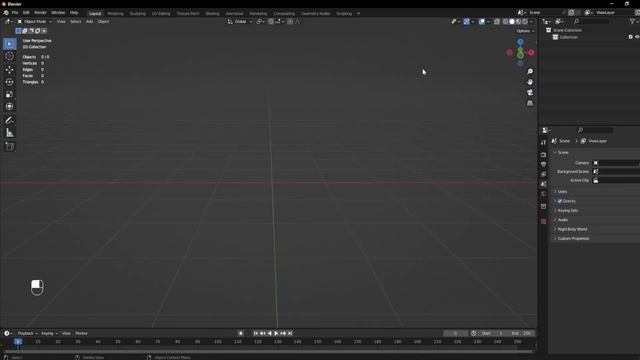Click the red X axis gizmo circle
The height and width of the screenshot is (360, 640).
[531, 53]
